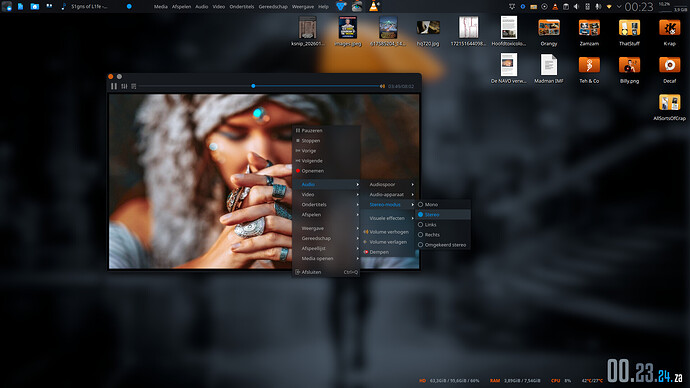This screenshot has width=690, height=388.
Task: Open the top-bar Weergave menu
Action: click(x=303, y=7)
